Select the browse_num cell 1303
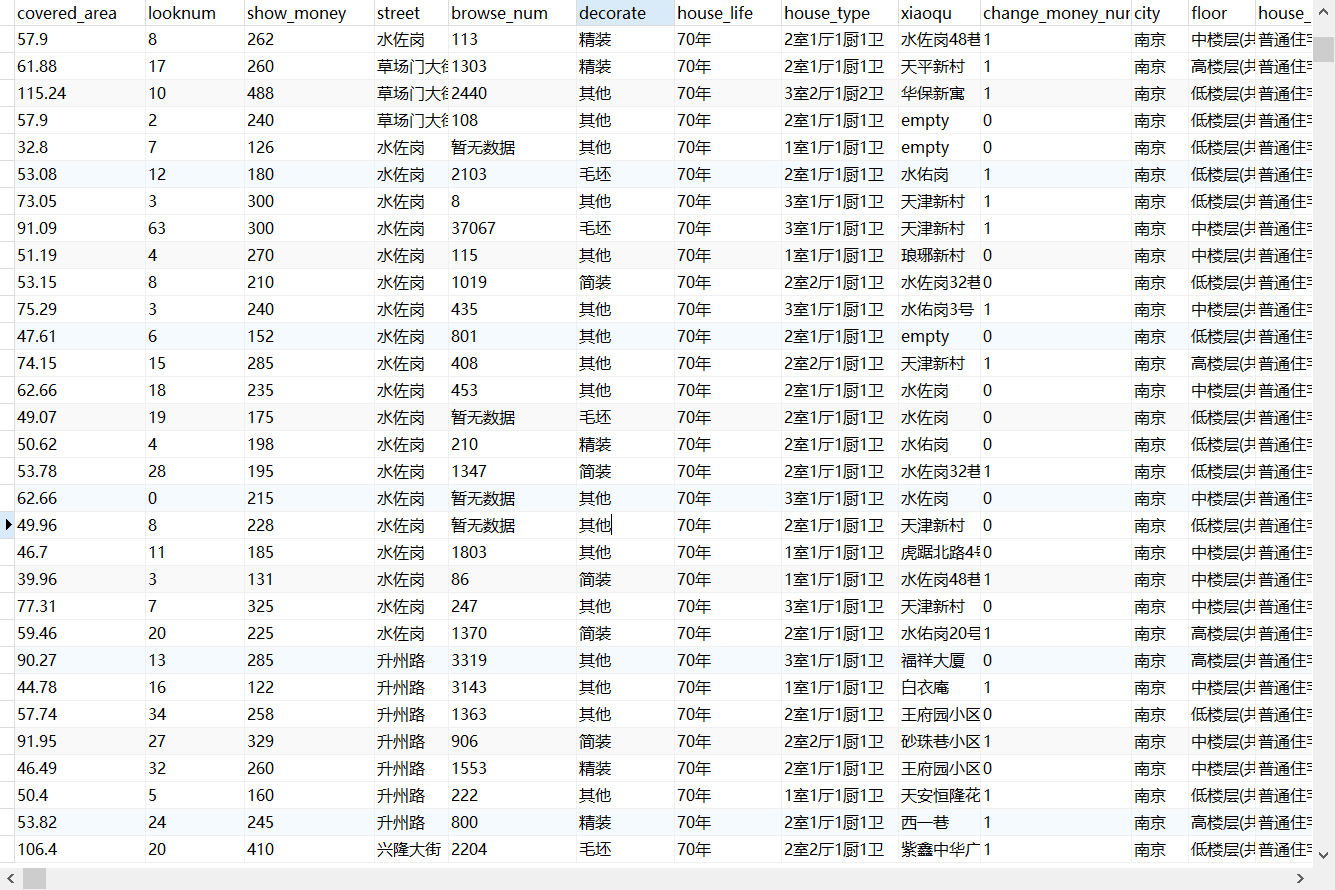Screen dimensions: 1335x890 pos(512,66)
